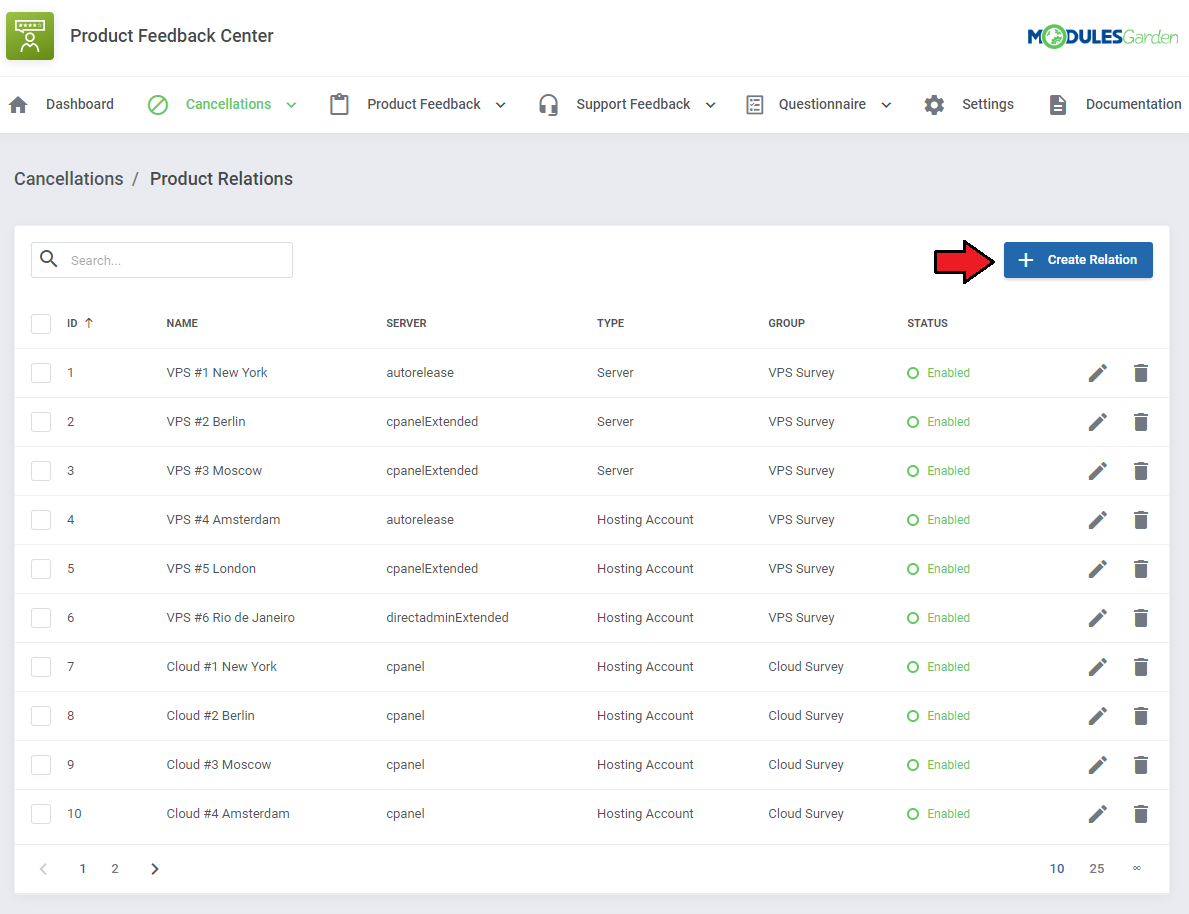Show unlimited entries with infinity option
Viewport: 1189px width, 914px height.
click(x=1137, y=868)
